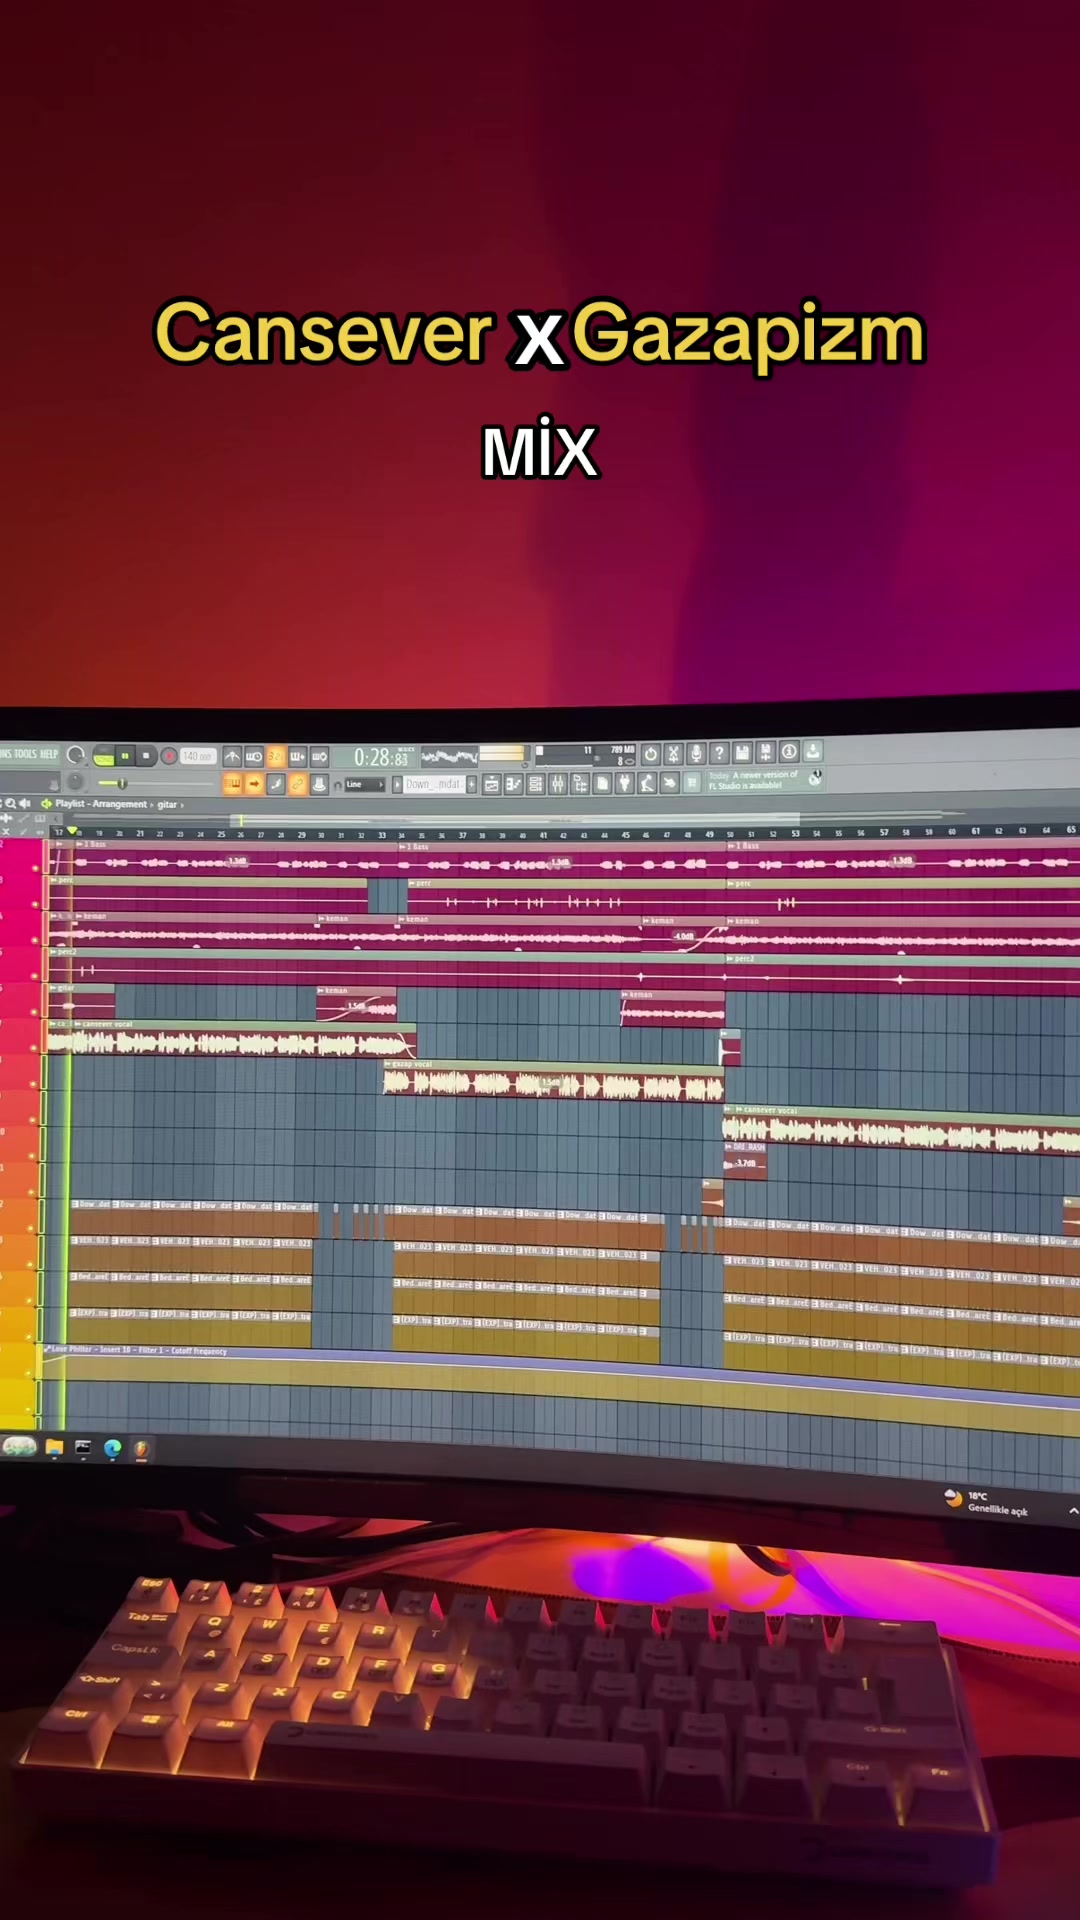1080x1920 pixels.
Task: Click the plus button beside pattern selector
Action: click(471, 785)
